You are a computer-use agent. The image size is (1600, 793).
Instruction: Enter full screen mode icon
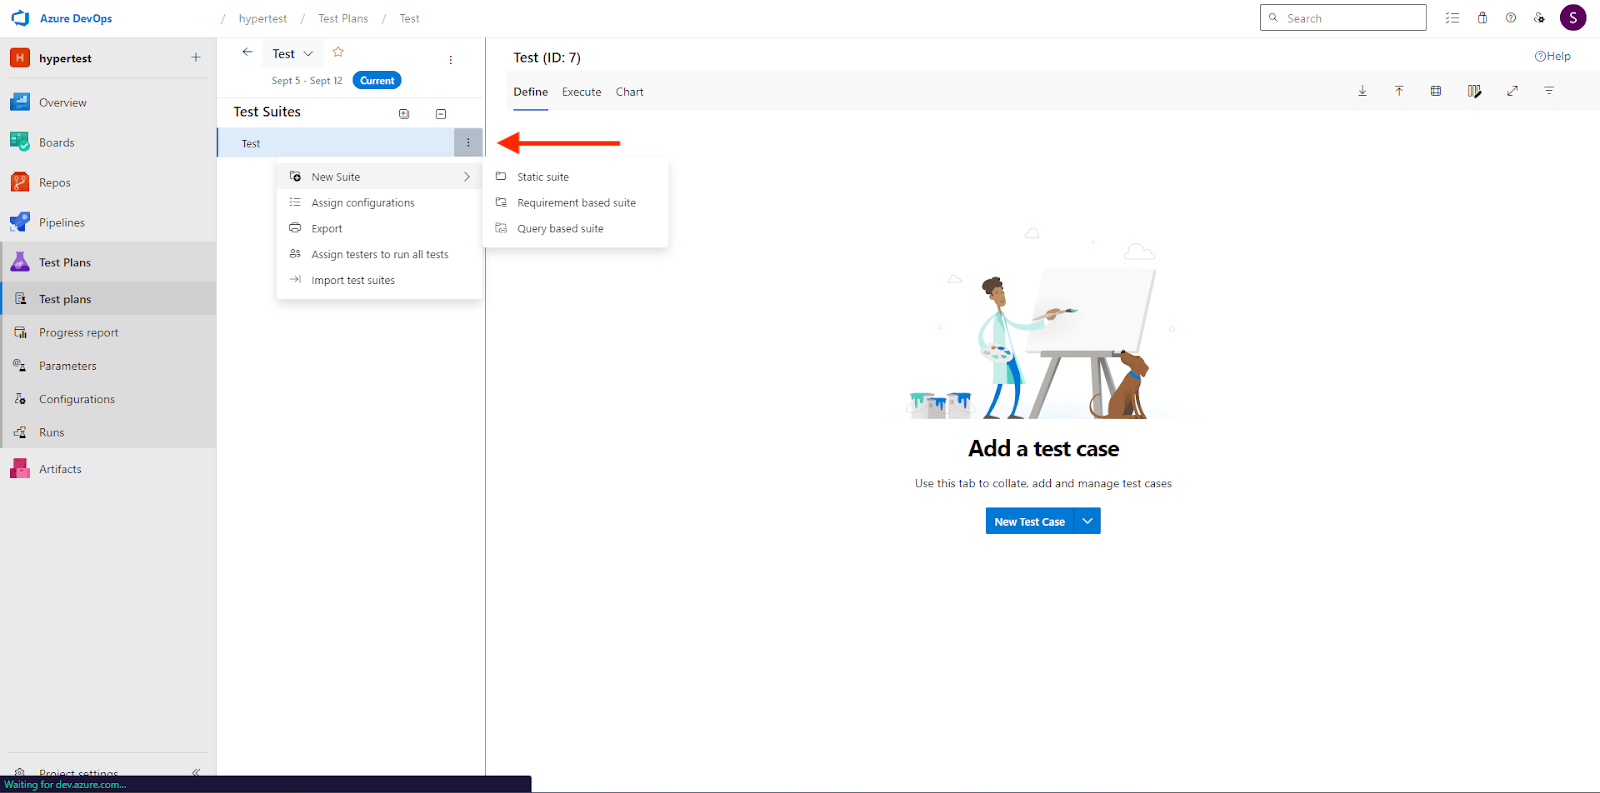click(1512, 91)
